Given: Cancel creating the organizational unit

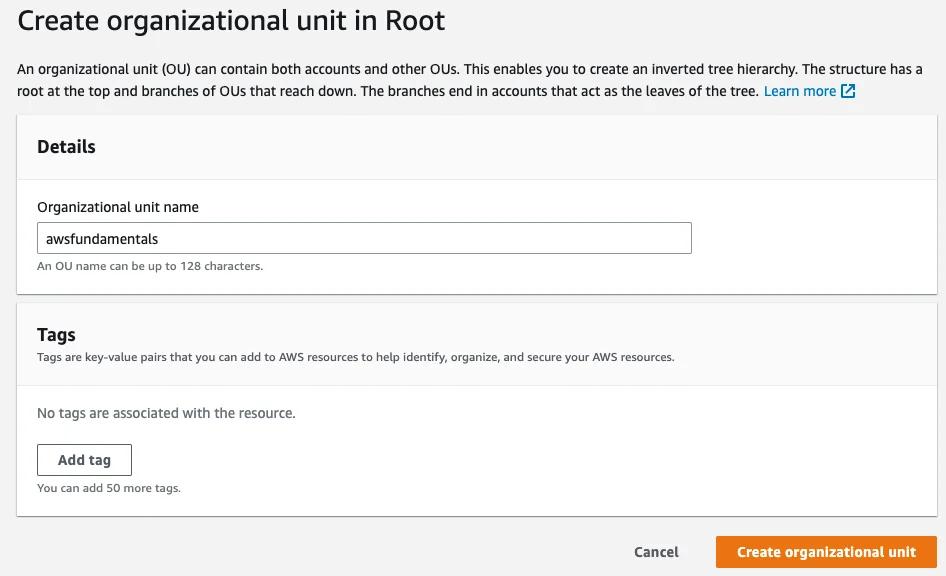Looking at the screenshot, I should tap(656, 552).
